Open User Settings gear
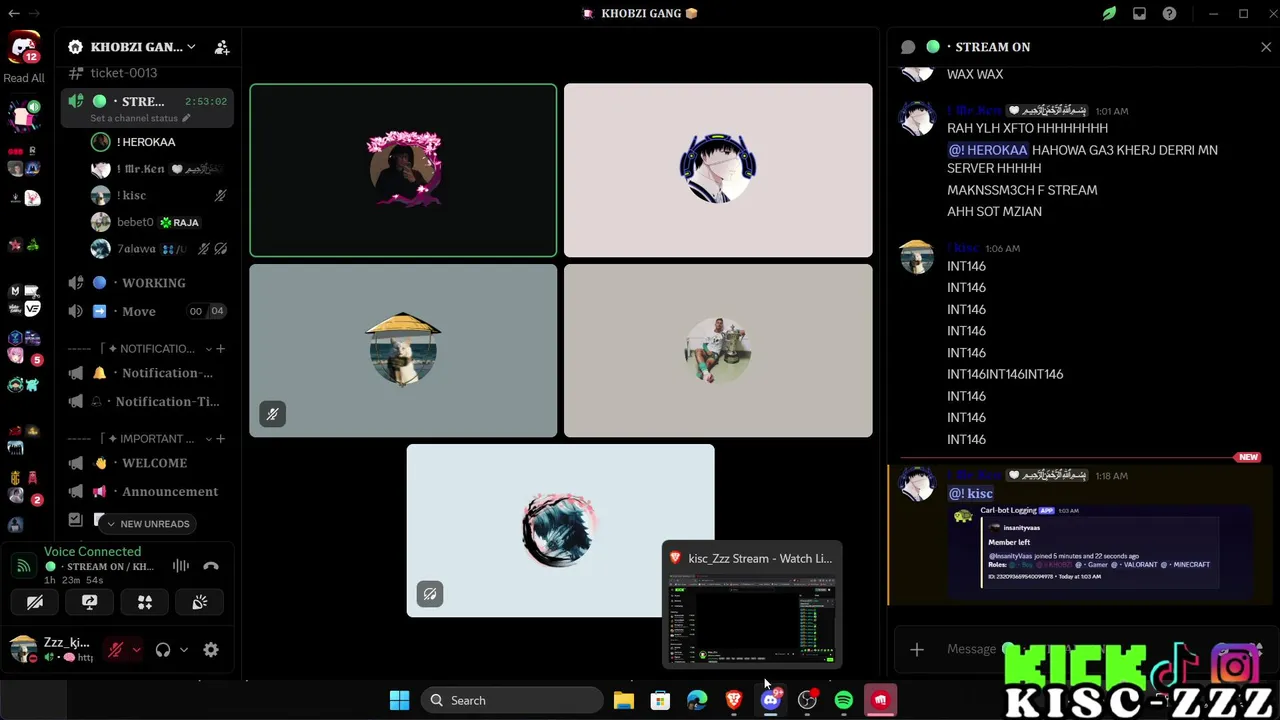 pos(211,650)
